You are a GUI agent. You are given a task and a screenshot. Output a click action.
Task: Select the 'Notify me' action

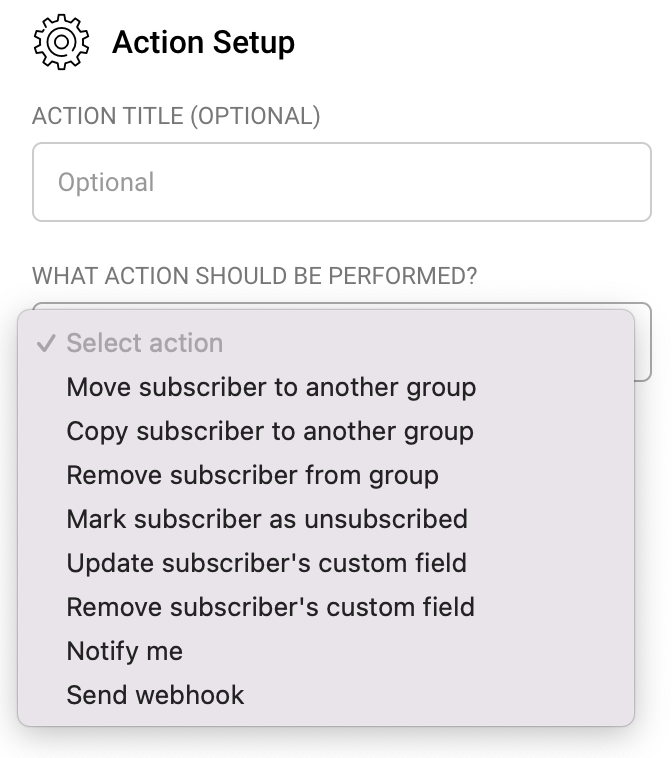(125, 651)
